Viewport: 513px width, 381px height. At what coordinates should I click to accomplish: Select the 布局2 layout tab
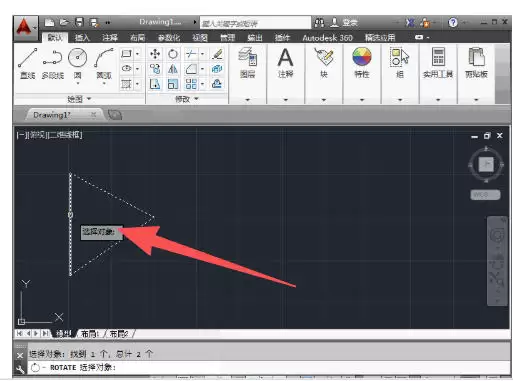click(119, 334)
